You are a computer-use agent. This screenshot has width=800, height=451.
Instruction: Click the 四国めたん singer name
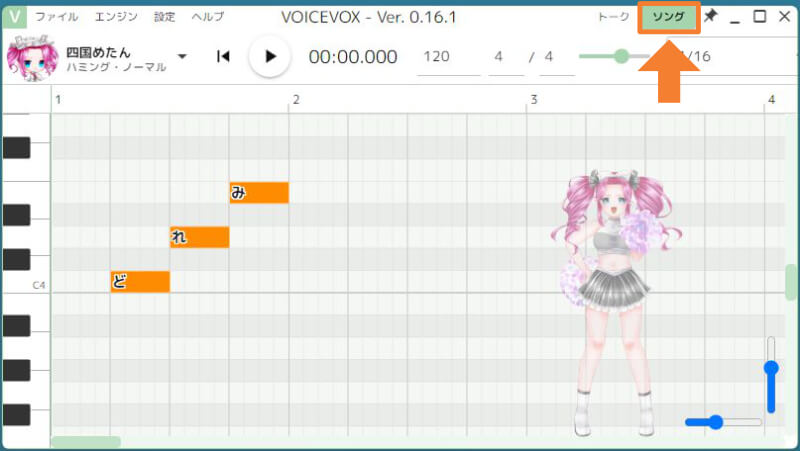coord(98,52)
